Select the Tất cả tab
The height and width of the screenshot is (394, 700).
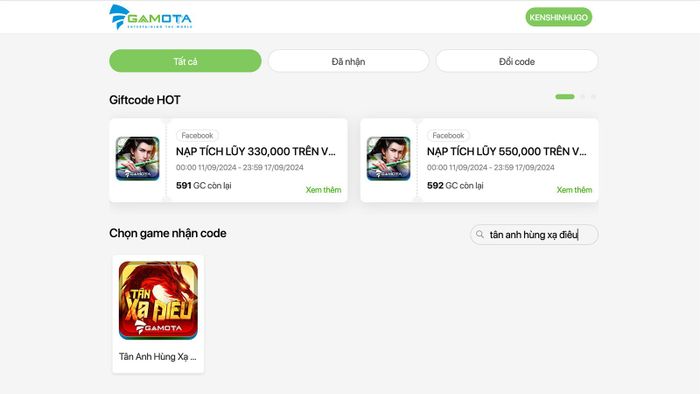point(185,61)
